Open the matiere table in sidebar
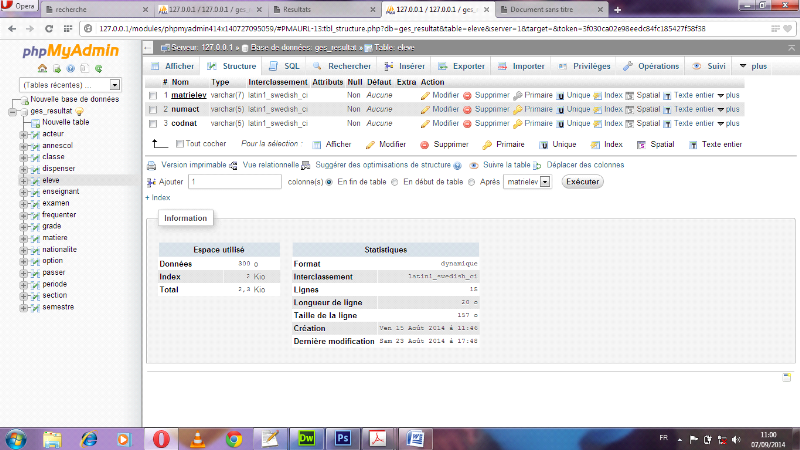The image size is (800, 450). pyautogui.click(x=55, y=238)
